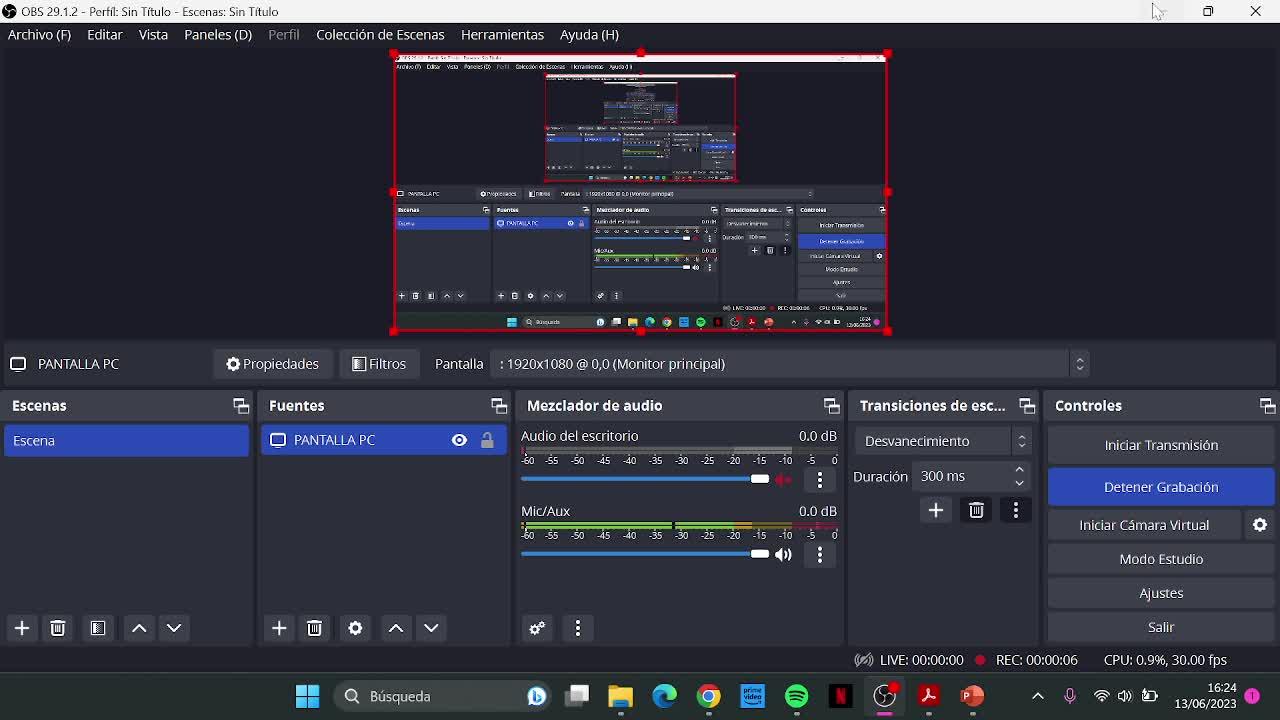Hide the PANTALLA PC source

click(459, 440)
